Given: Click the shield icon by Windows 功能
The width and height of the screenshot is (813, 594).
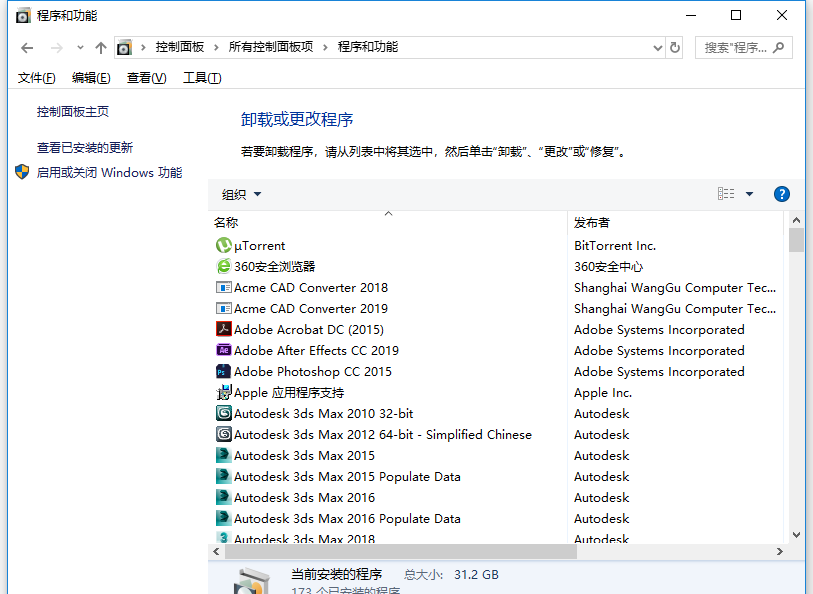Looking at the screenshot, I should point(22,172).
